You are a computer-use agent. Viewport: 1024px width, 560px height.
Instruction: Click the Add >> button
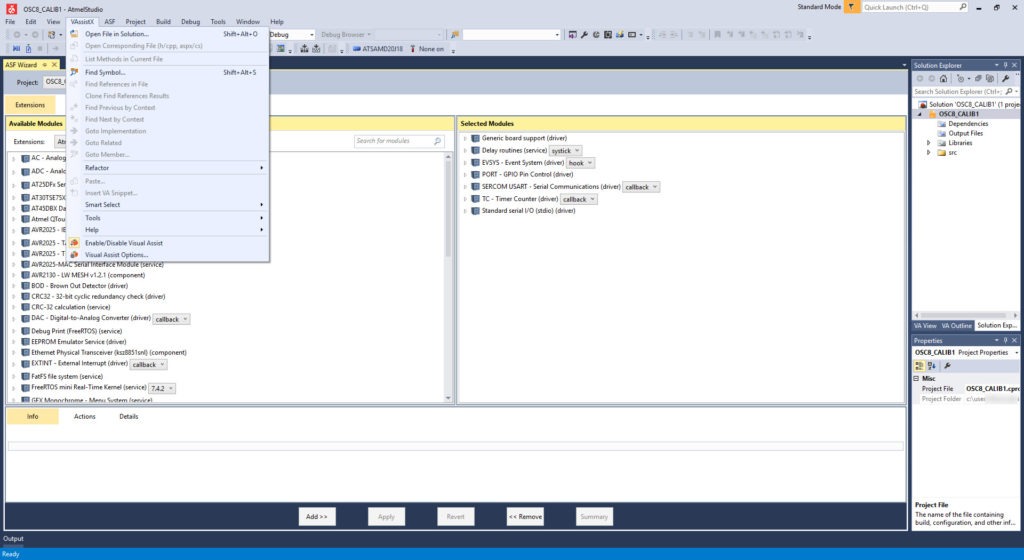pos(317,517)
